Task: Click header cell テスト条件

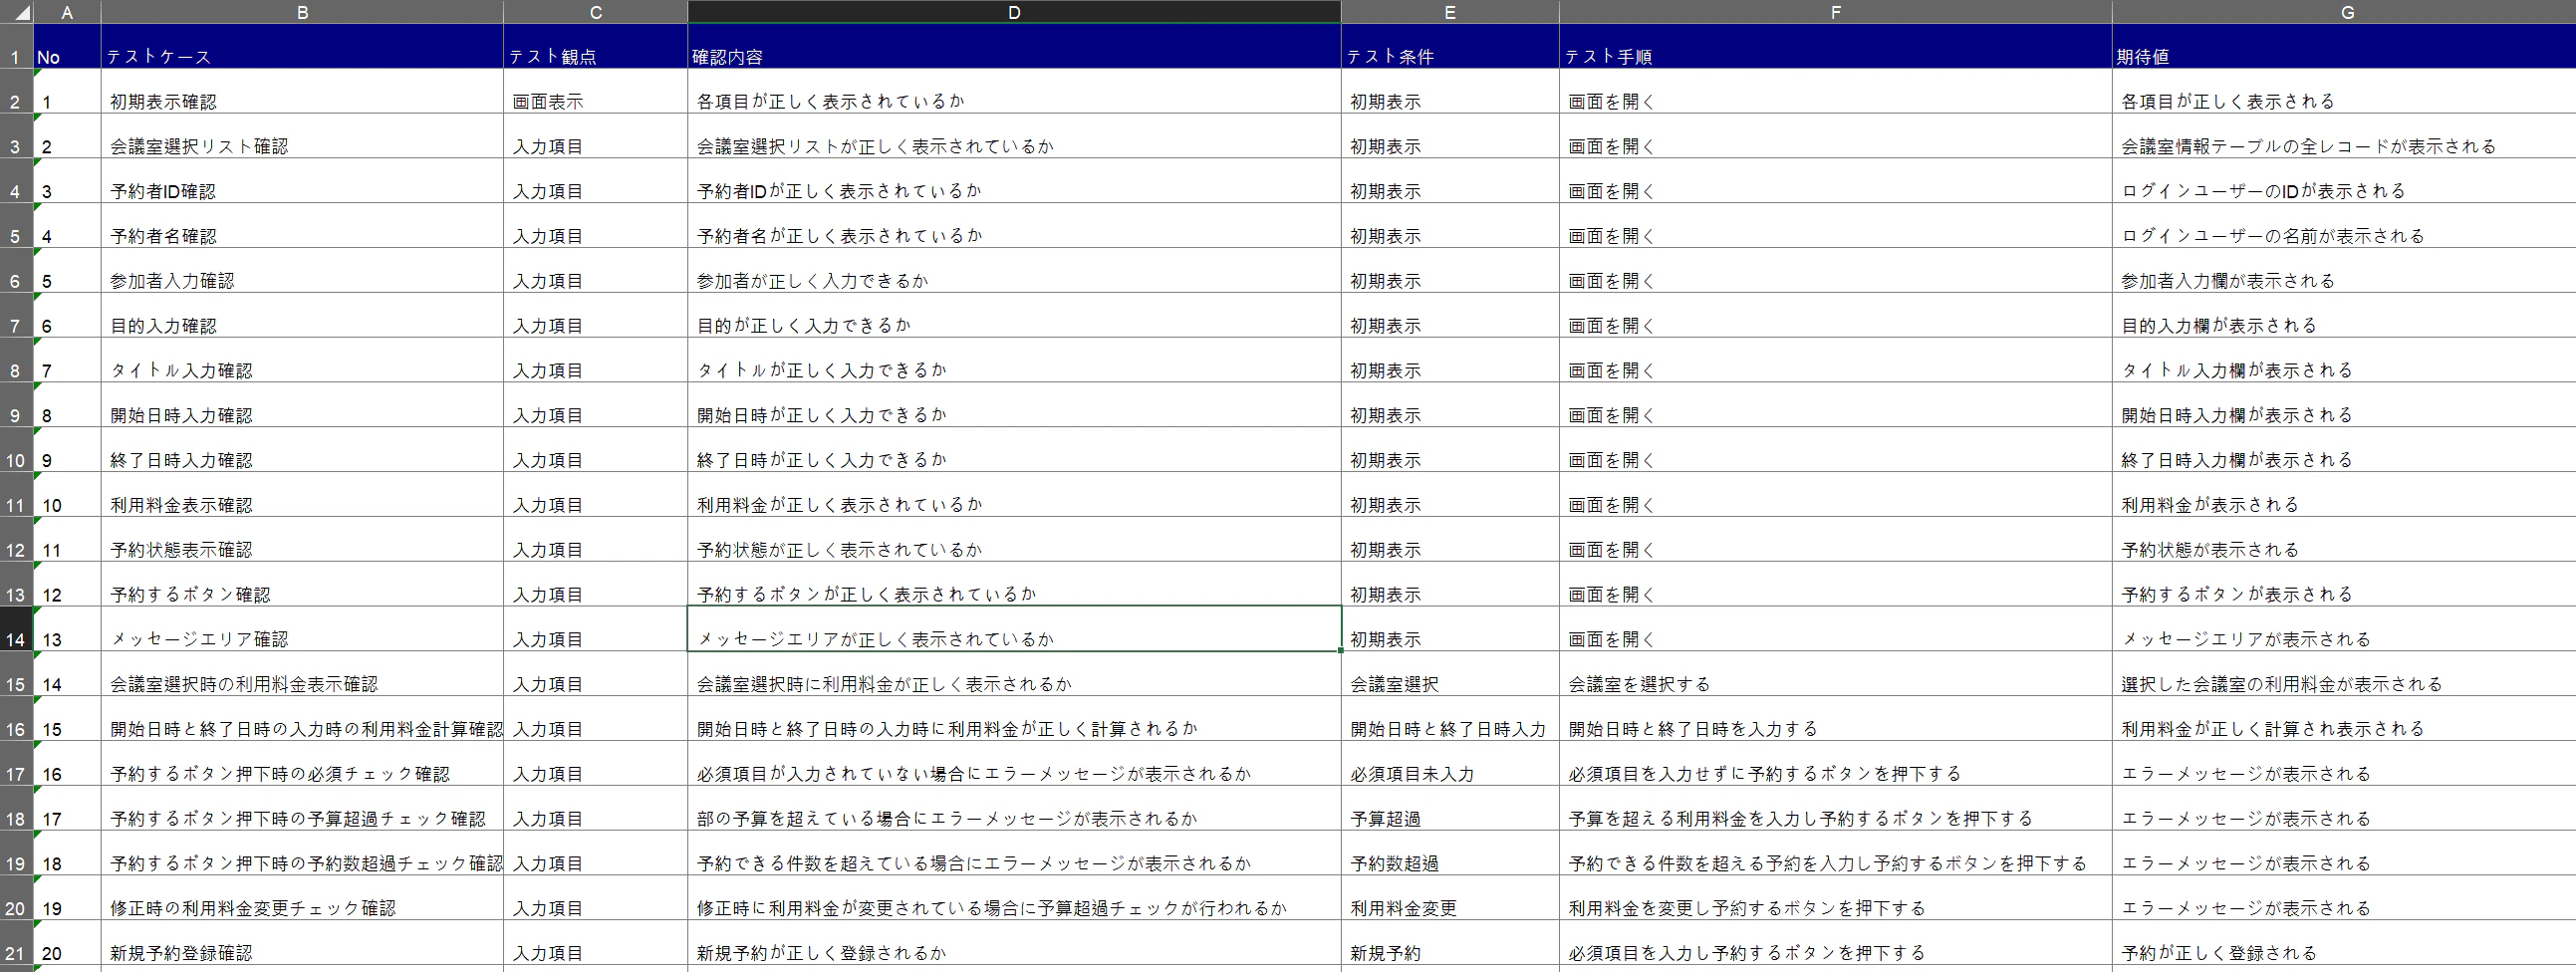Action: click(1450, 46)
